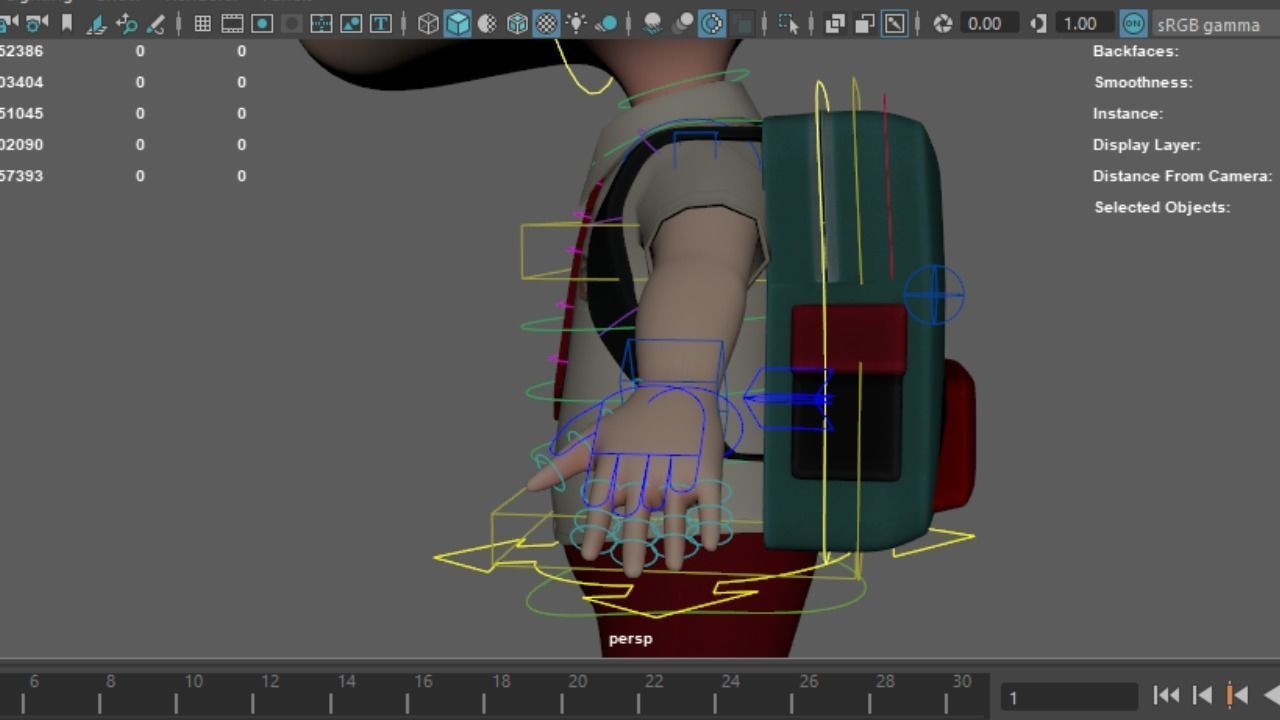Toggle X-ray display icon
This screenshot has height=720, width=1280.
pos(835,23)
